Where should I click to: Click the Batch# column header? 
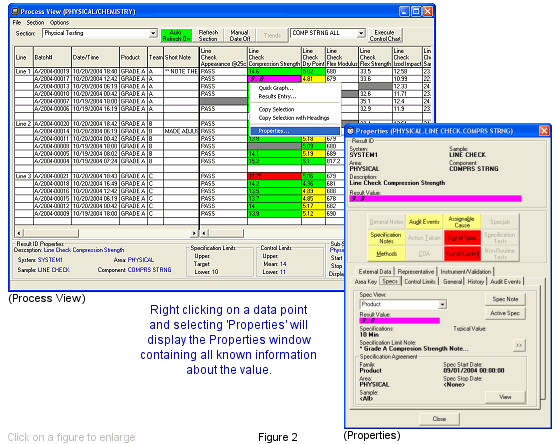52,57
